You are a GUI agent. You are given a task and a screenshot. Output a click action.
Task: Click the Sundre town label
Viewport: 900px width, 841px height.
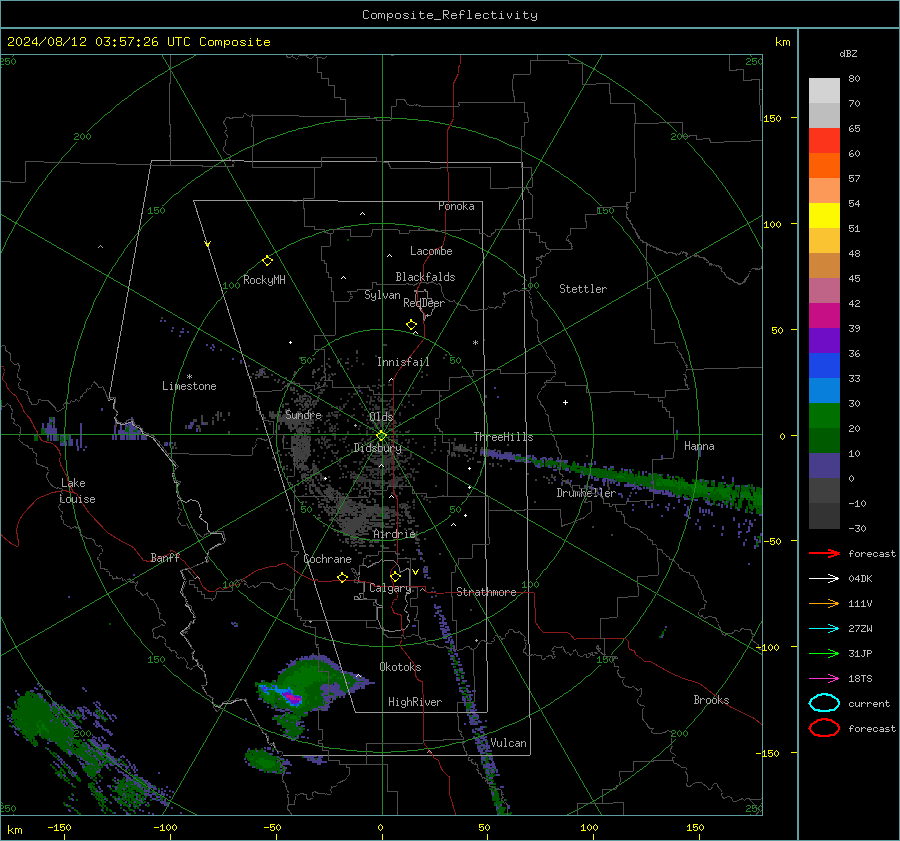pyautogui.click(x=304, y=414)
